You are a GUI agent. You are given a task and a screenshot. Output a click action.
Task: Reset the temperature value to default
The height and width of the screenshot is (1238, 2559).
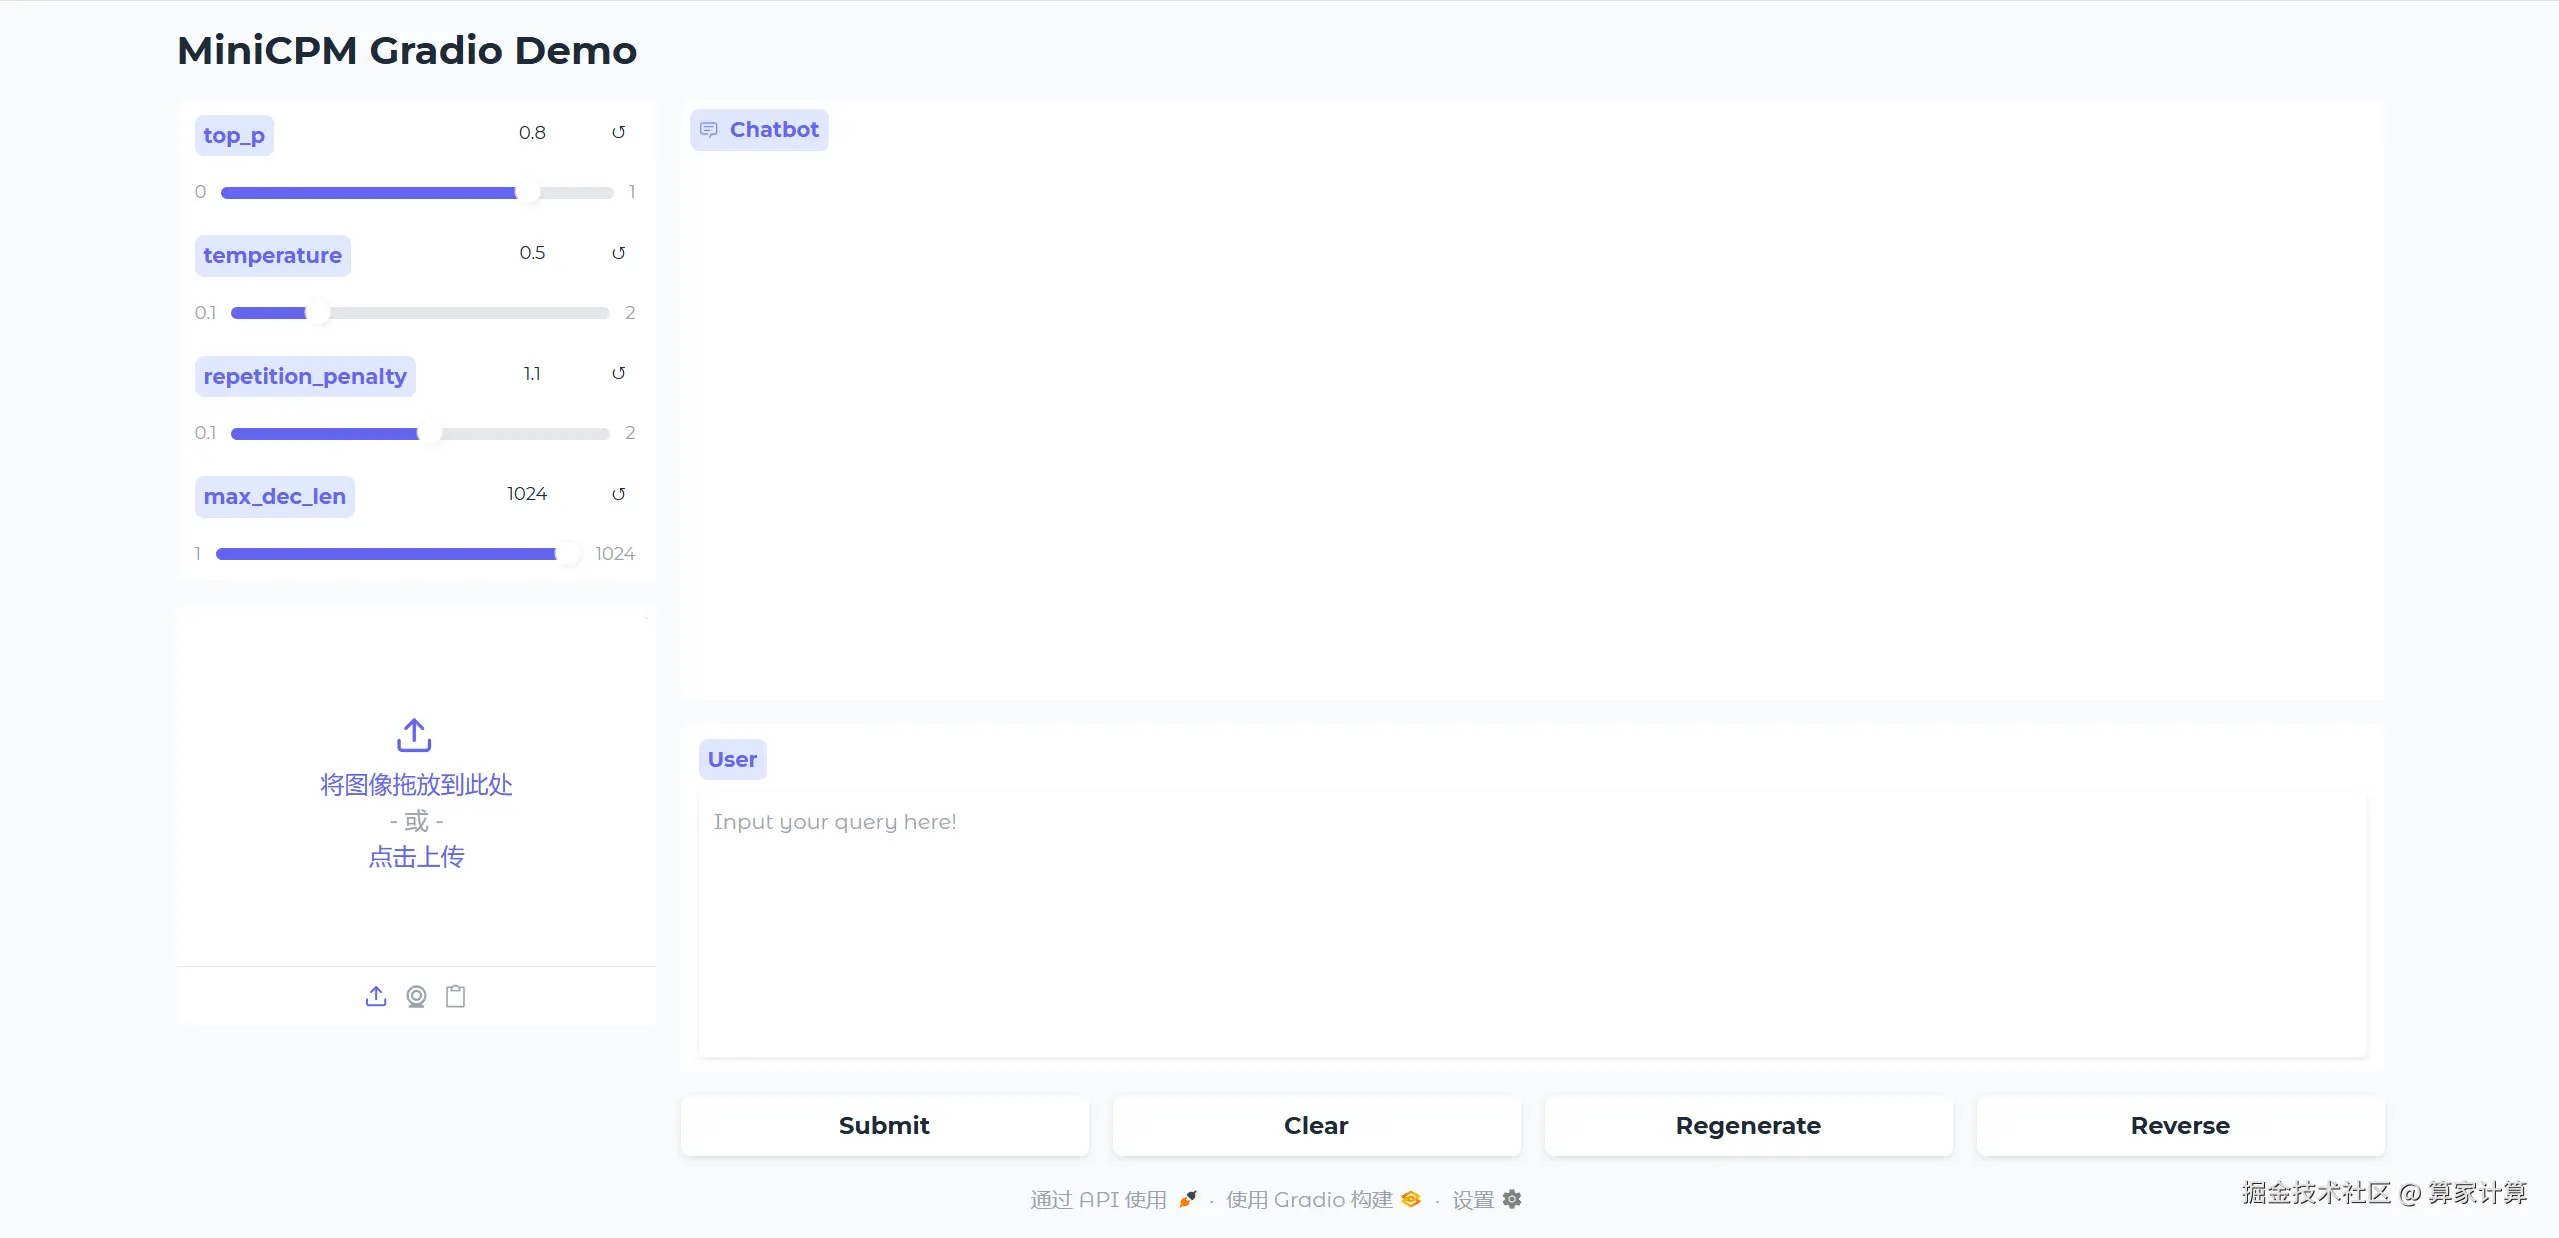[618, 253]
